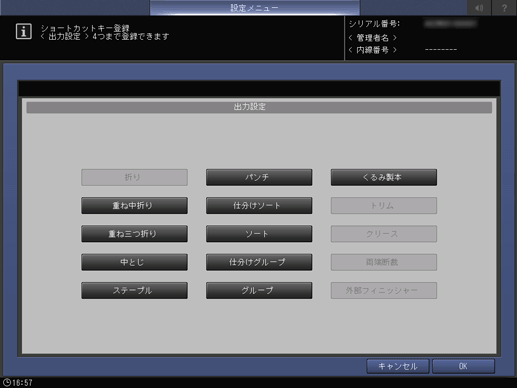The width and height of the screenshot is (517, 388).
Task: Click the information icon beside ショートカットキー登録
Action: click(x=24, y=32)
